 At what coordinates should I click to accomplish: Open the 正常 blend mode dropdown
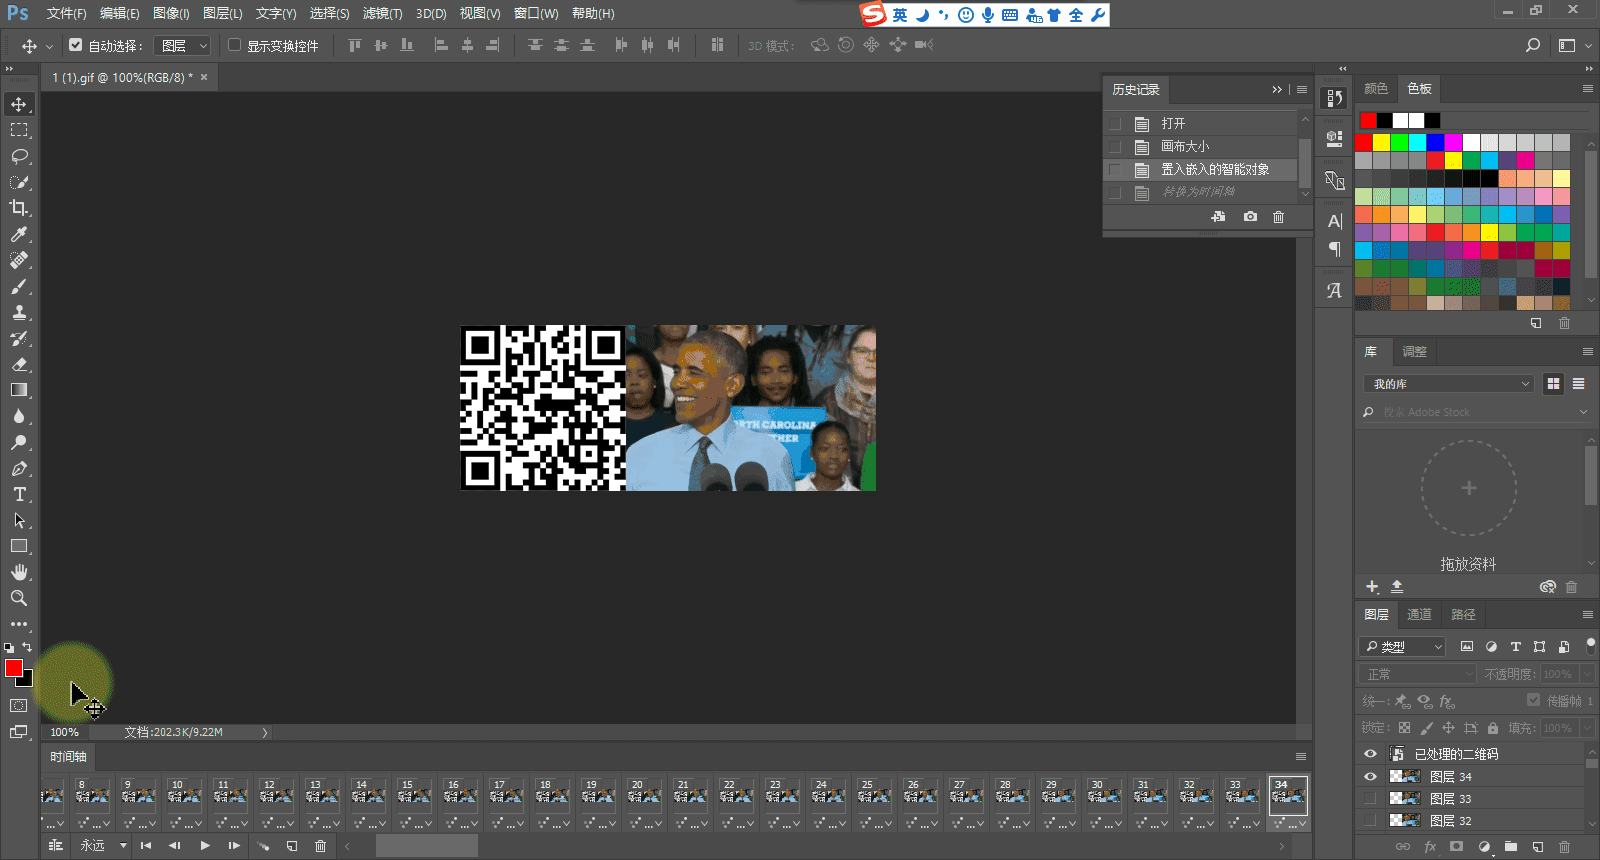pos(1417,674)
